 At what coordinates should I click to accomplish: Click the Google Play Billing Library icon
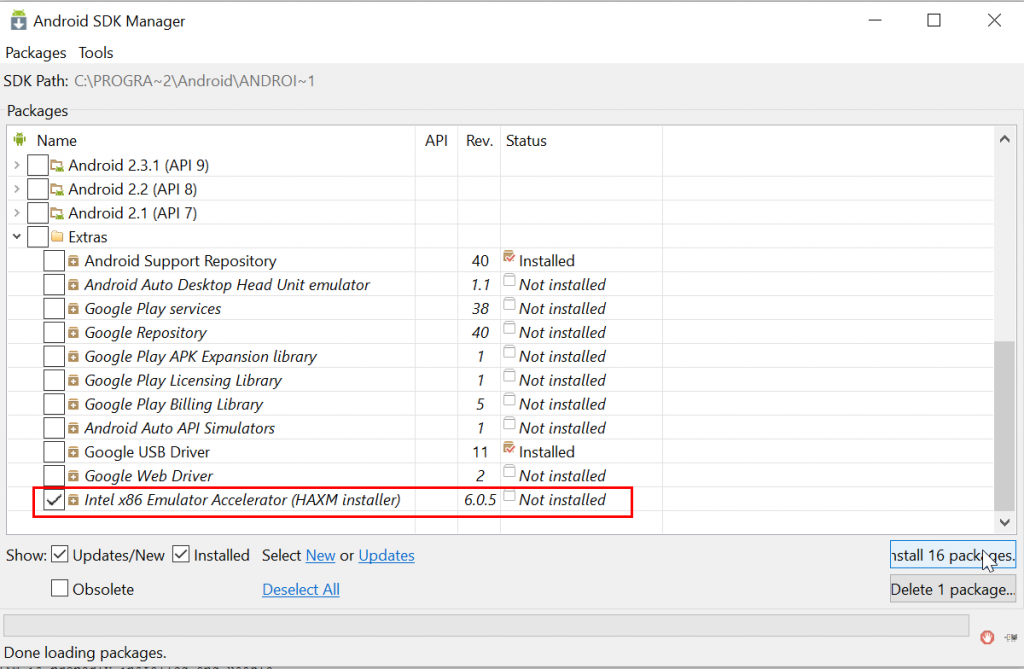point(73,404)
